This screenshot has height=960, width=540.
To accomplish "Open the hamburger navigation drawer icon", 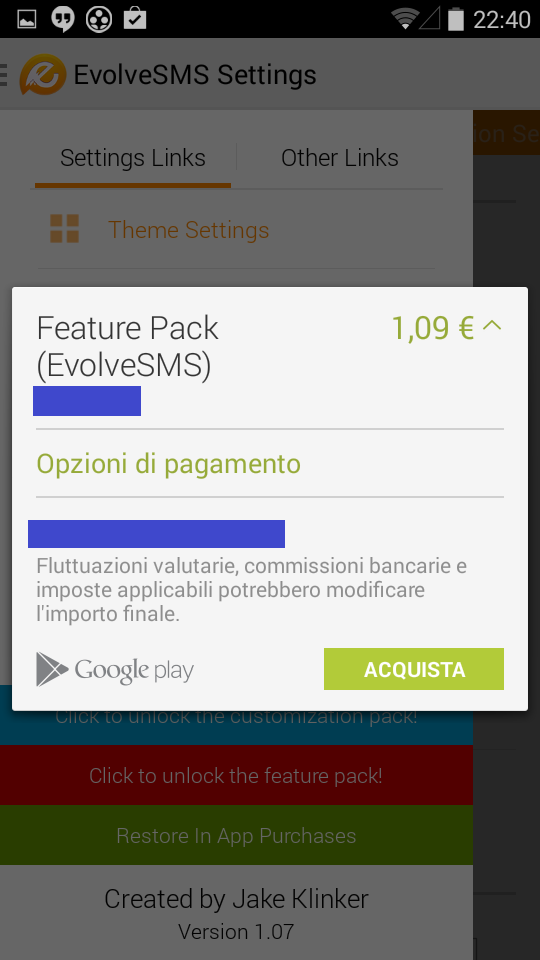I will tap(4, 75).
